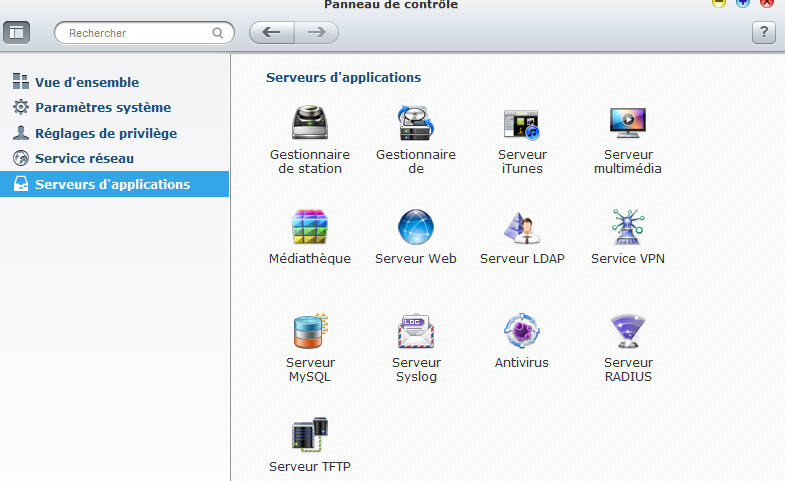The image size is (785, 481).
Task: Open Serveur LDAP icon
Action: 522,228
